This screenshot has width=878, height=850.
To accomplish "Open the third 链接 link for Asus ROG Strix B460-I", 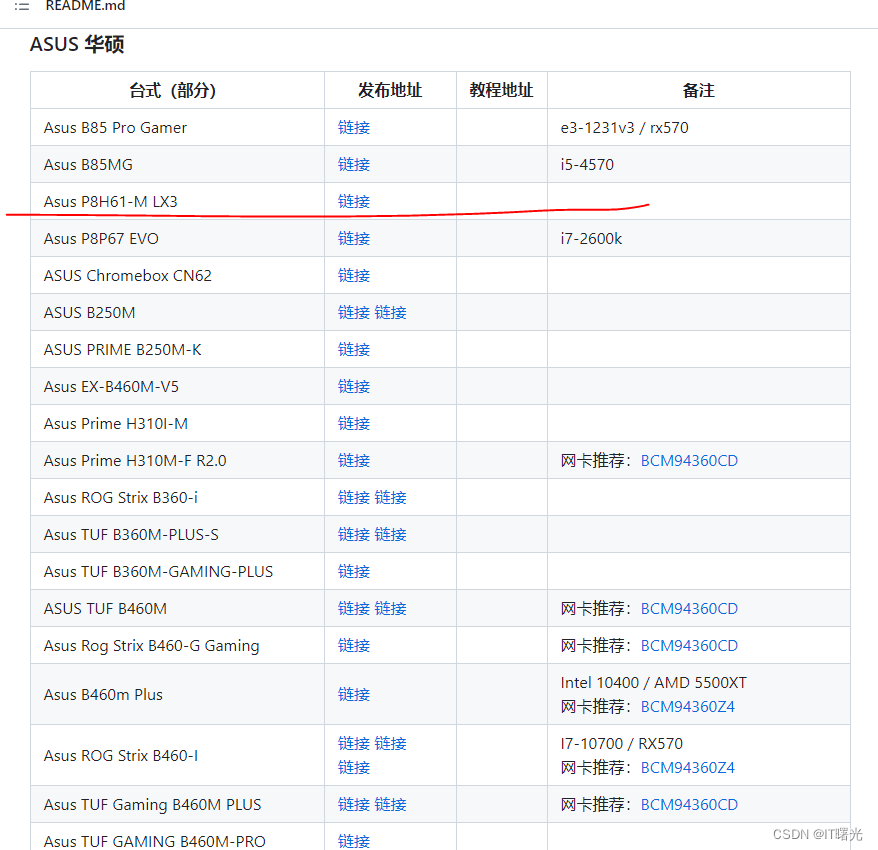I will pyautogui.click(x=354, y=767).
